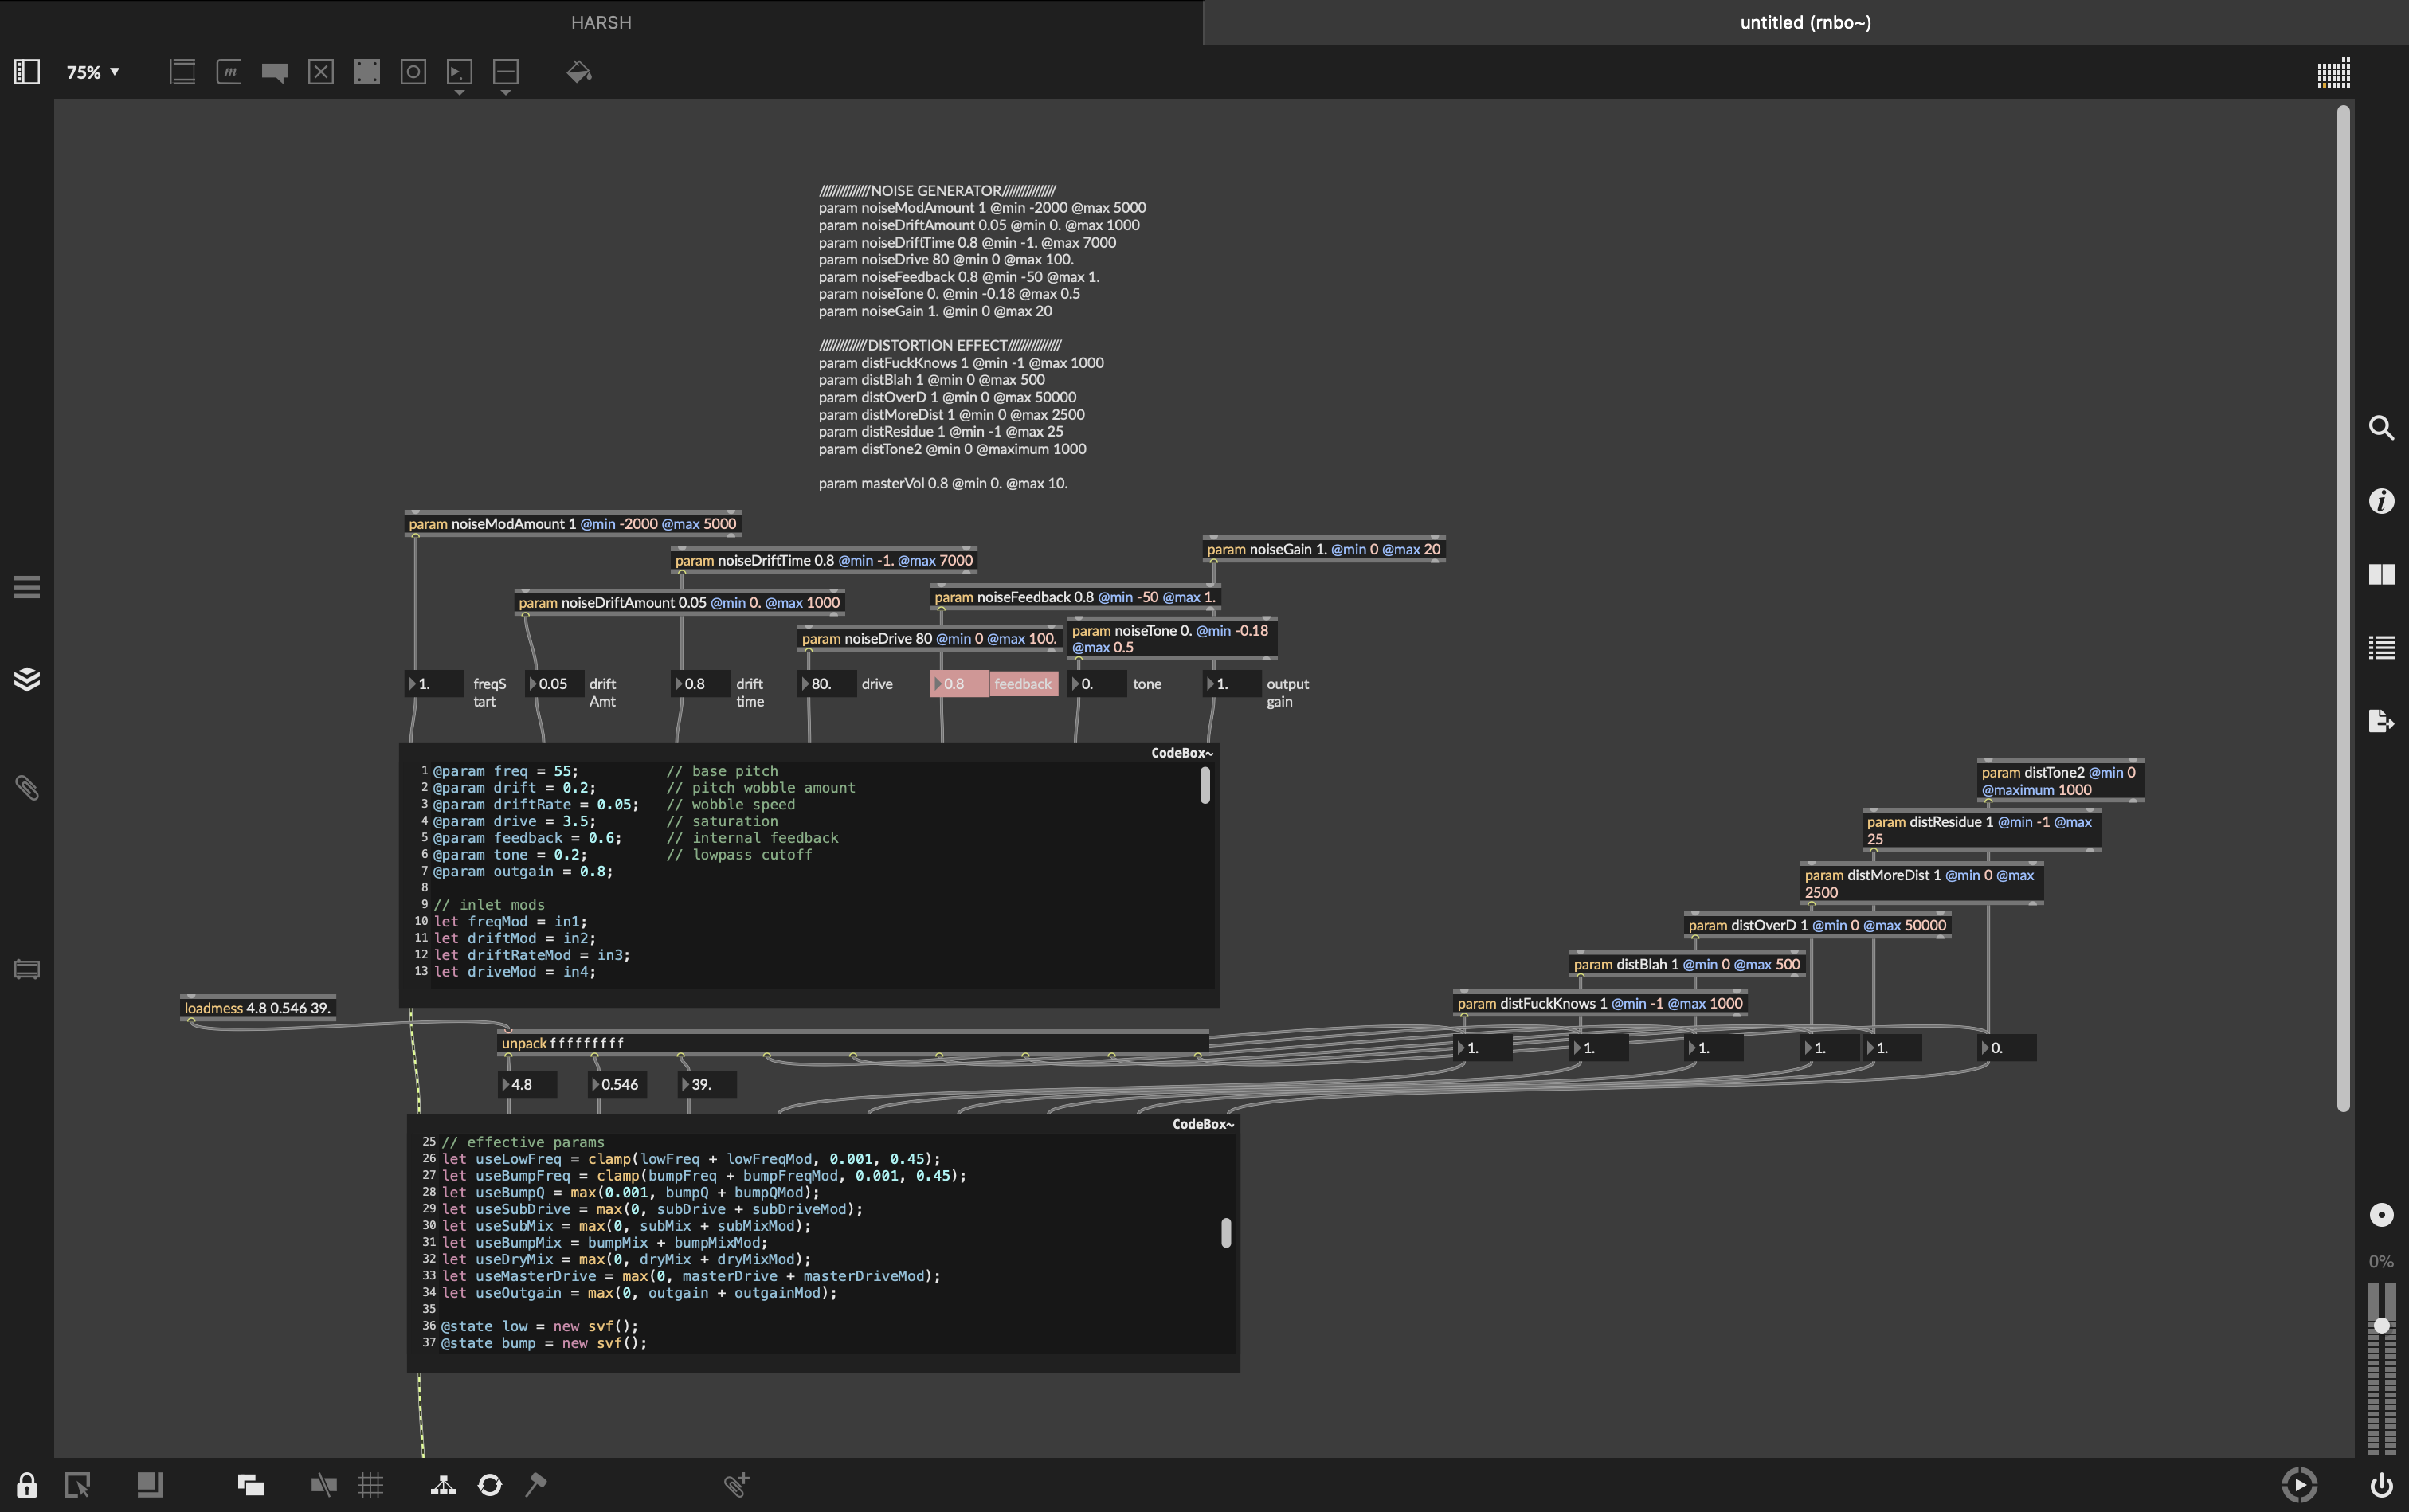This screenshot has width=2409, height=1512.
Task: Switch to the HARSH tab
Action: [601, 22]
